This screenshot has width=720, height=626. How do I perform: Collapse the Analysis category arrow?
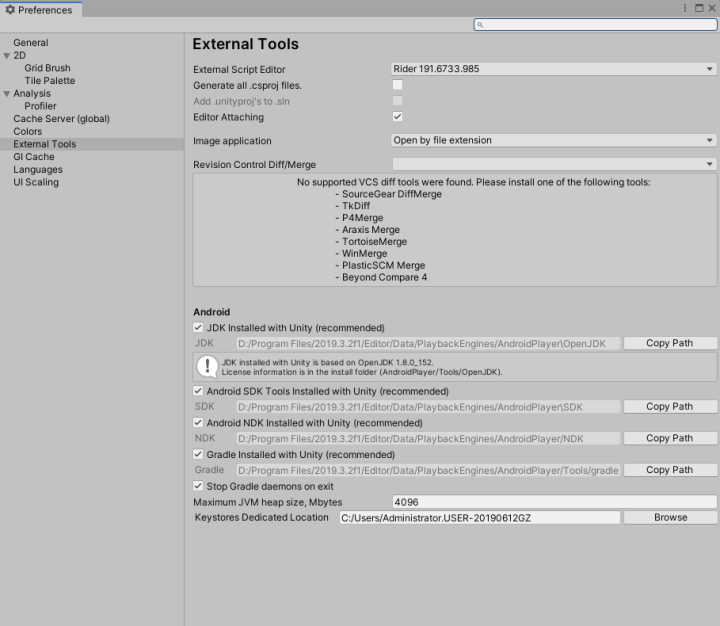(7, 94)
